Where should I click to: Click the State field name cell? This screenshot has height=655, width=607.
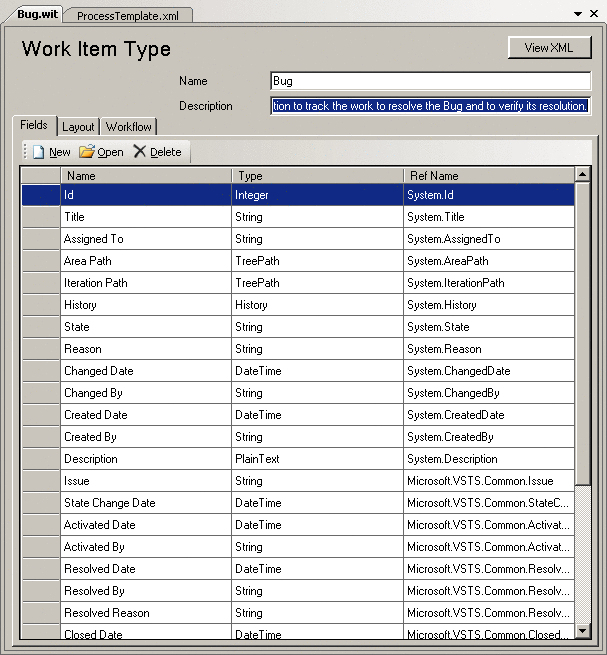pos(146,327)
